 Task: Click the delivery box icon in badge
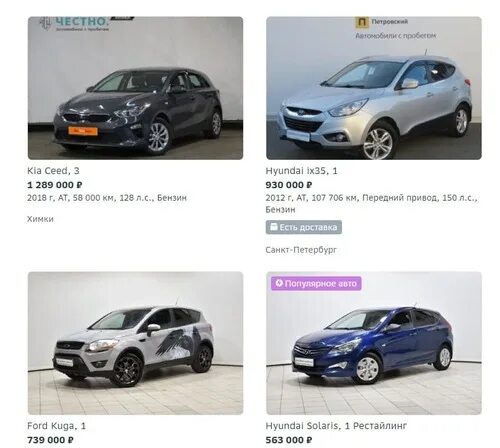click(x=274, y=227)
